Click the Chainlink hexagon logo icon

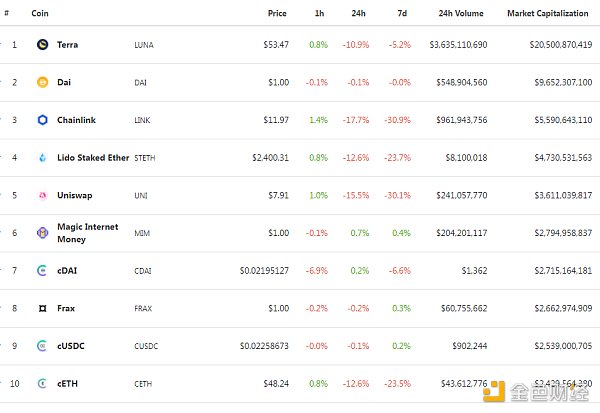pos(42,120)
